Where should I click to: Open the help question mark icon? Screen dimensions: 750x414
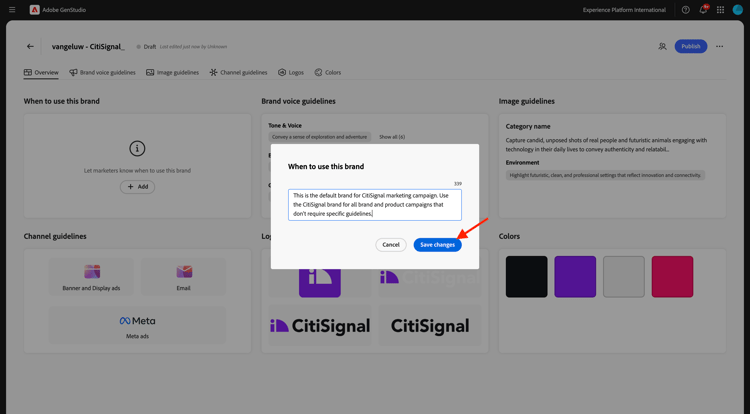click(685, 10)
